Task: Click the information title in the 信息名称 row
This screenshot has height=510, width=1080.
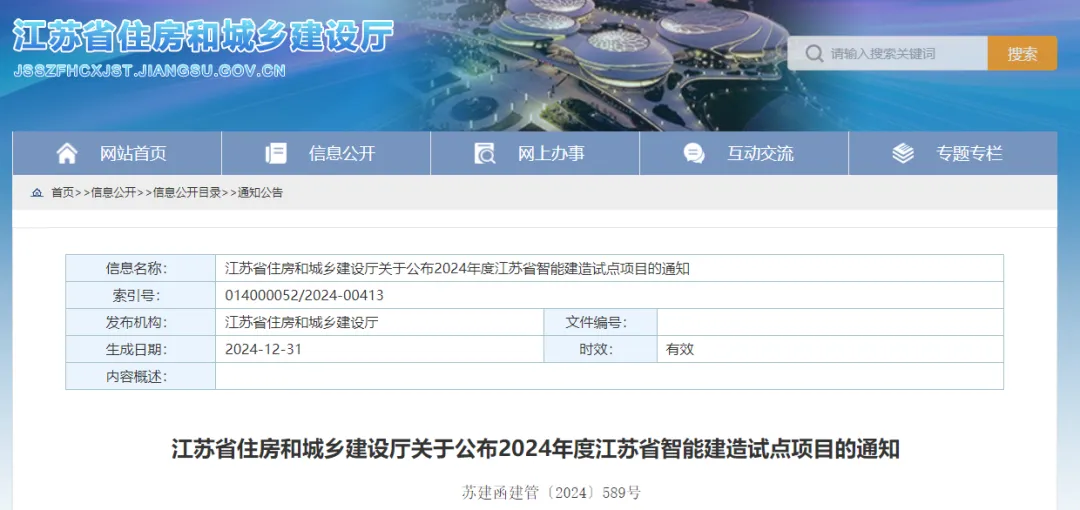Action: point(457,269)
